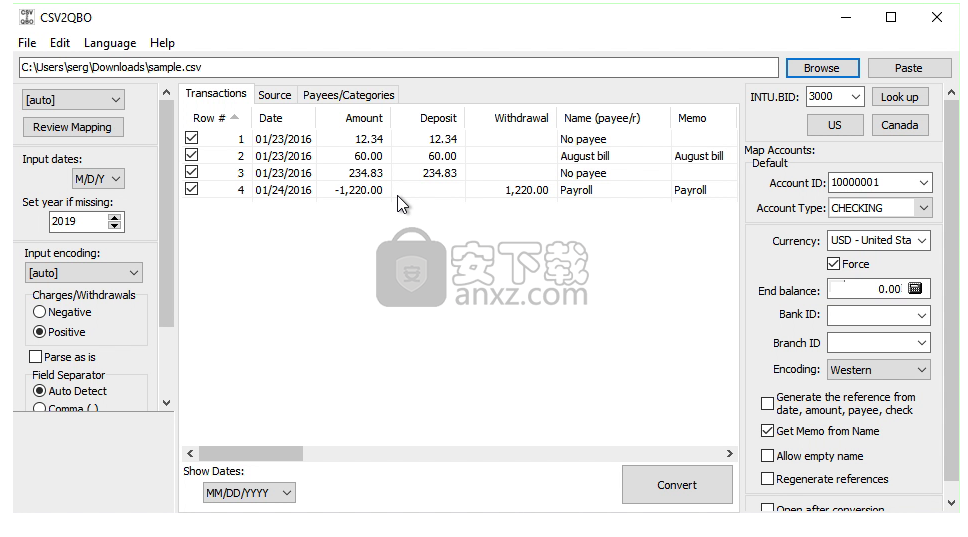Open the Help menu
Screen dimensions: 968x537
pyautogui.click(x=162, y=43)
